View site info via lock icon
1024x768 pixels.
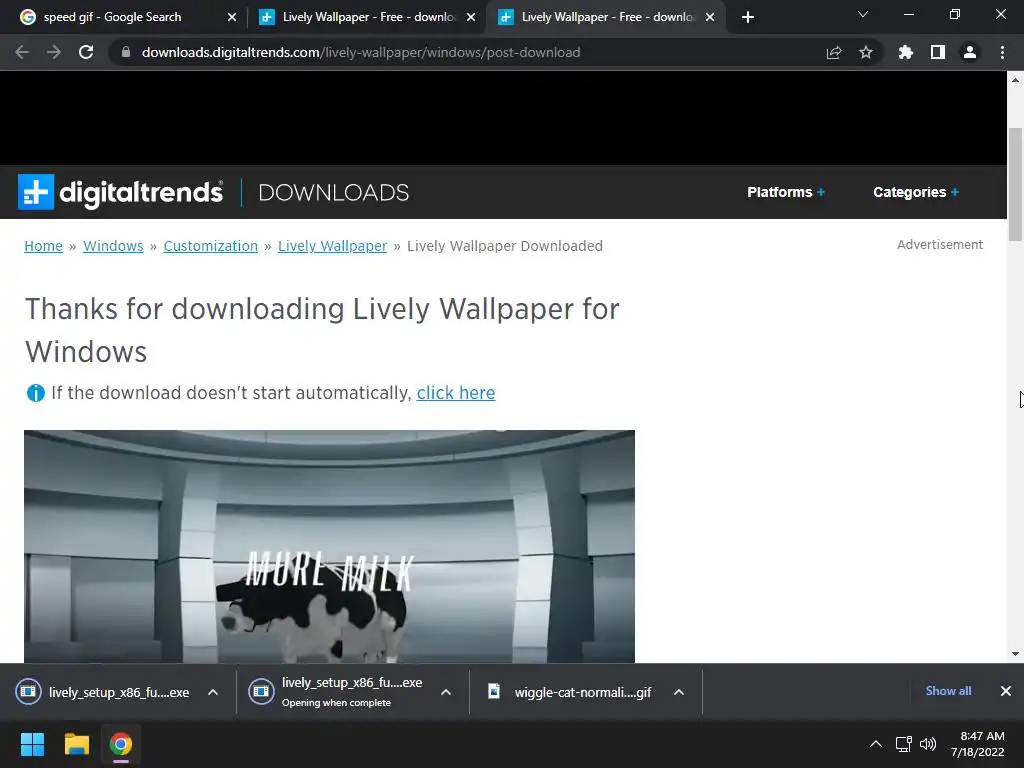tap(126, 52)
